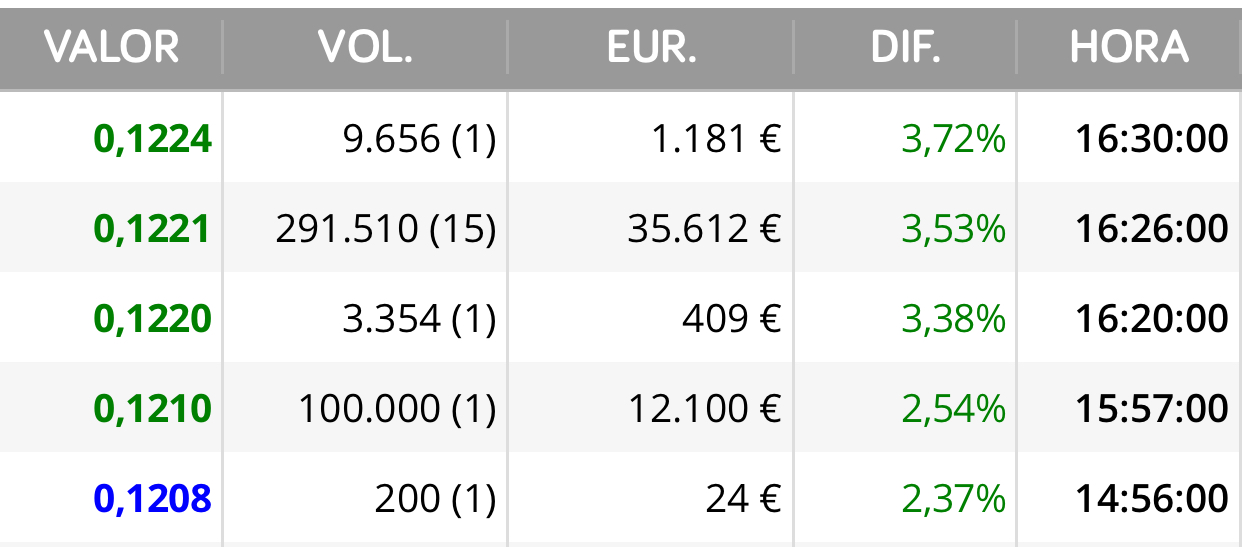Click the 3,72% difference cell
1242x547 pixels.
(953, 140)
